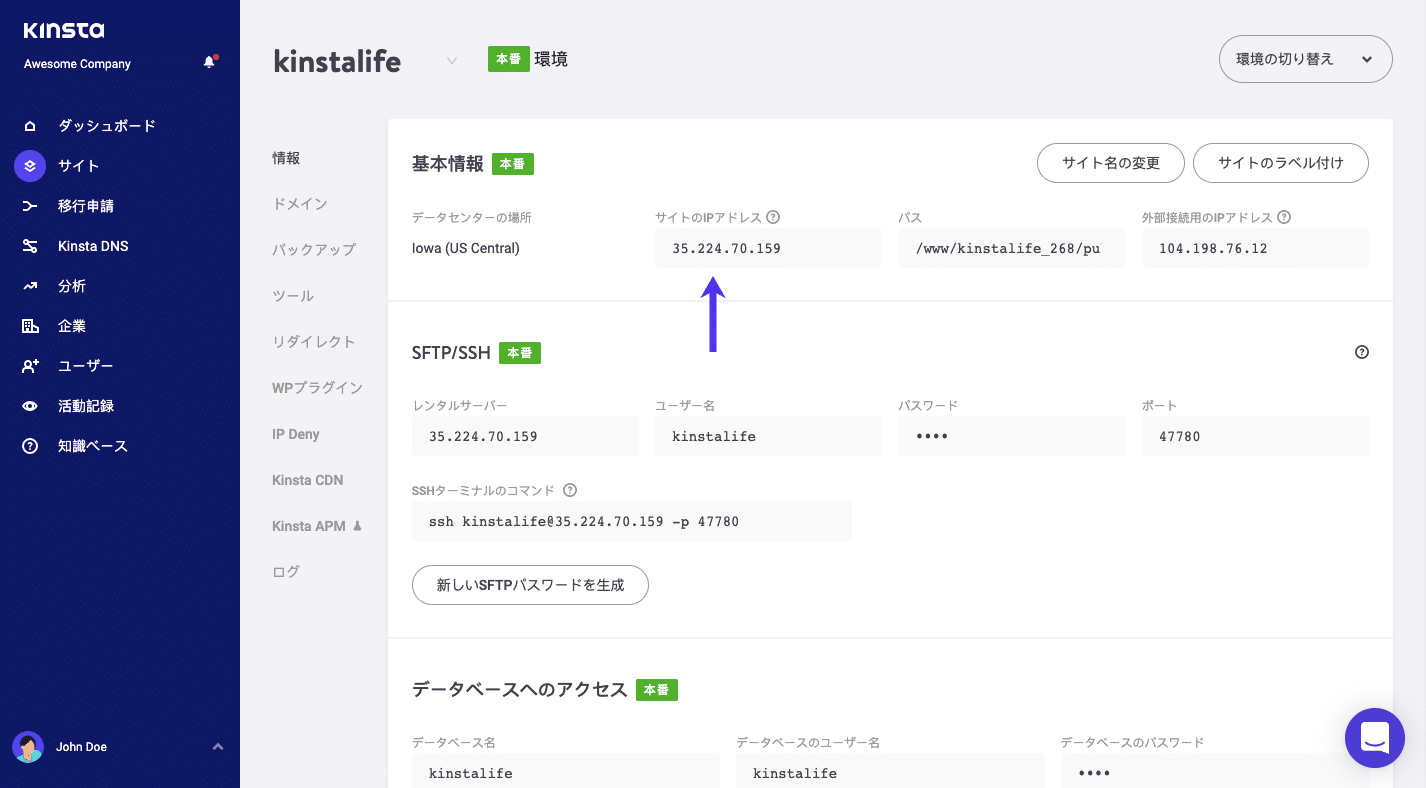Click the SFTP/SSH help question mark

(1361, 352)
